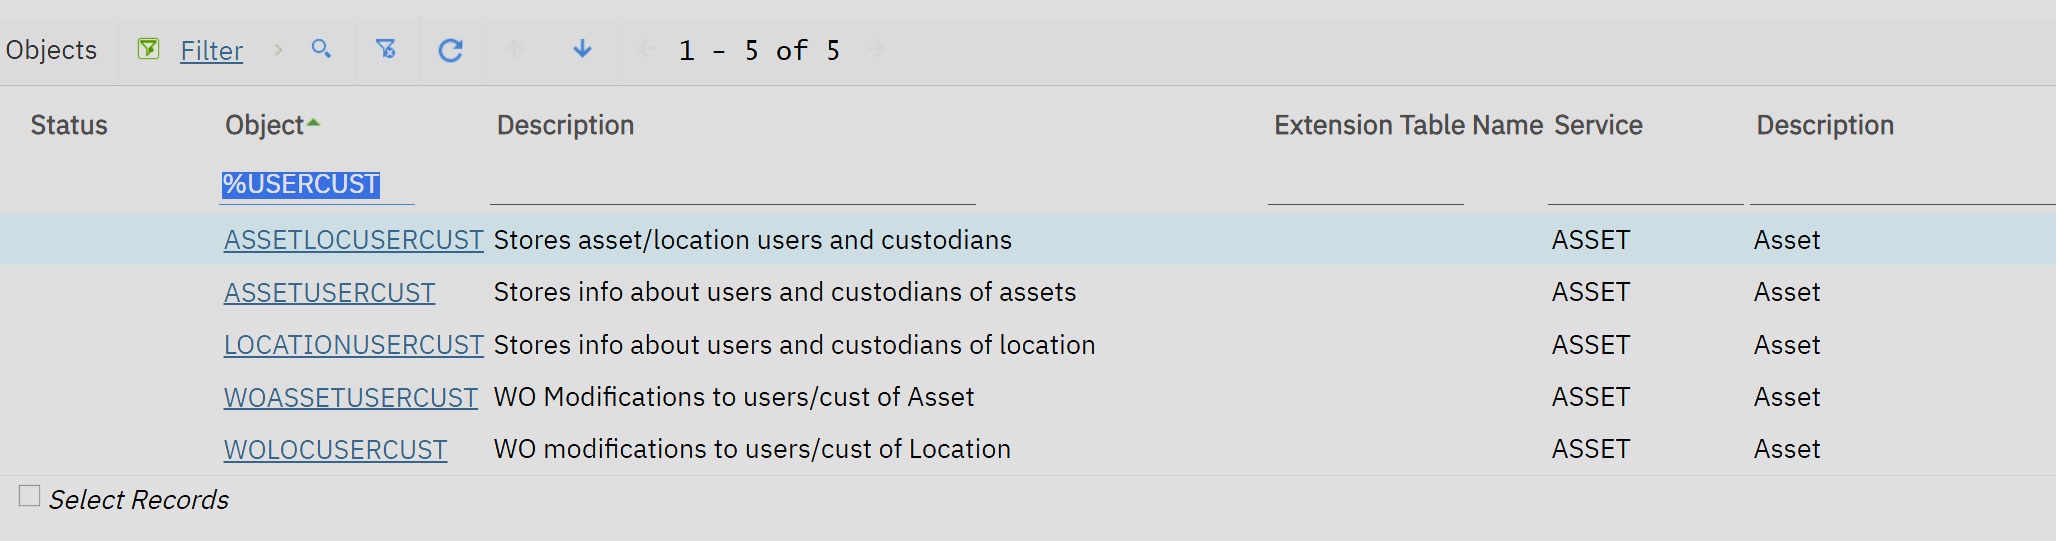
Task: Sort by the Object column header
Action: tap(265, 125)
